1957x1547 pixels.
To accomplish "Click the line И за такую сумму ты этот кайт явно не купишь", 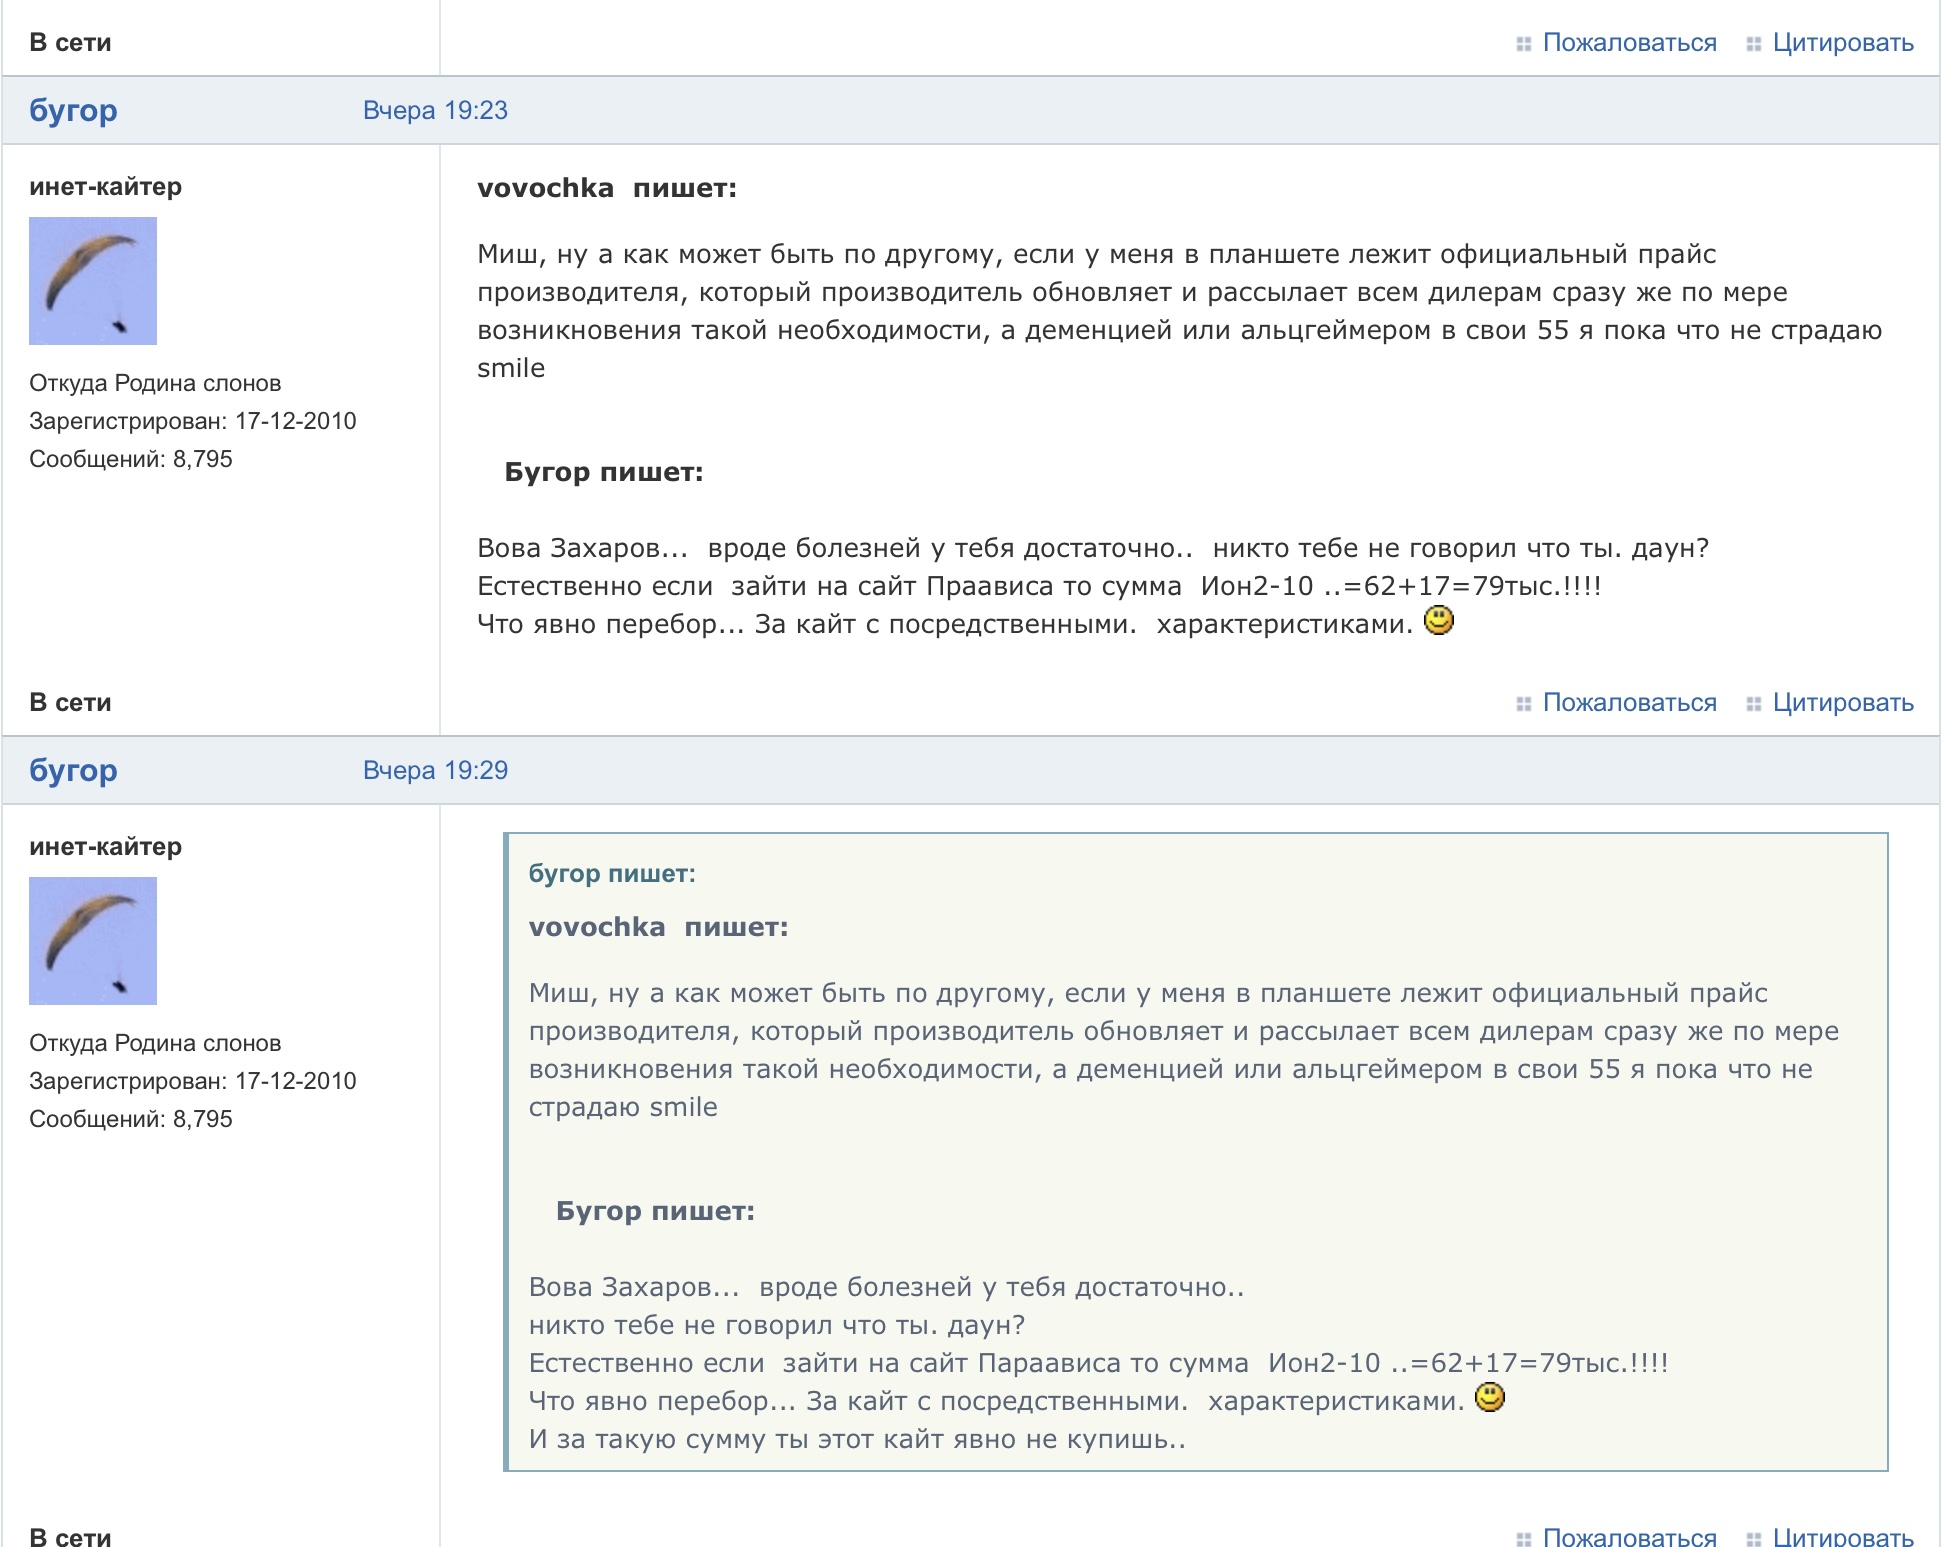I will pyautogui.click(x=857, y=1440).
